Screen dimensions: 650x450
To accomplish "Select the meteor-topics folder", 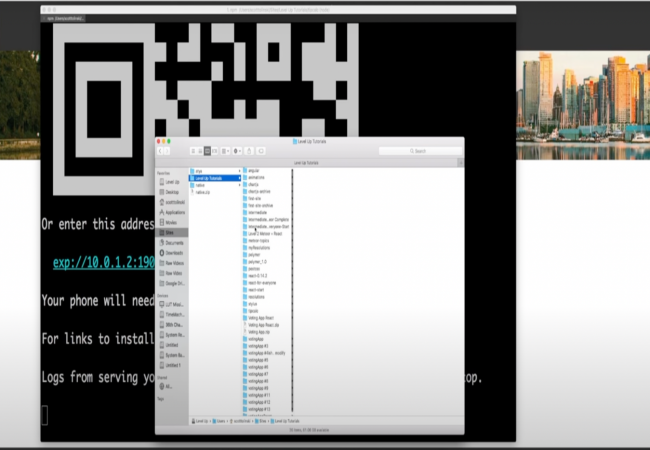I will click(x=256, y=241).
